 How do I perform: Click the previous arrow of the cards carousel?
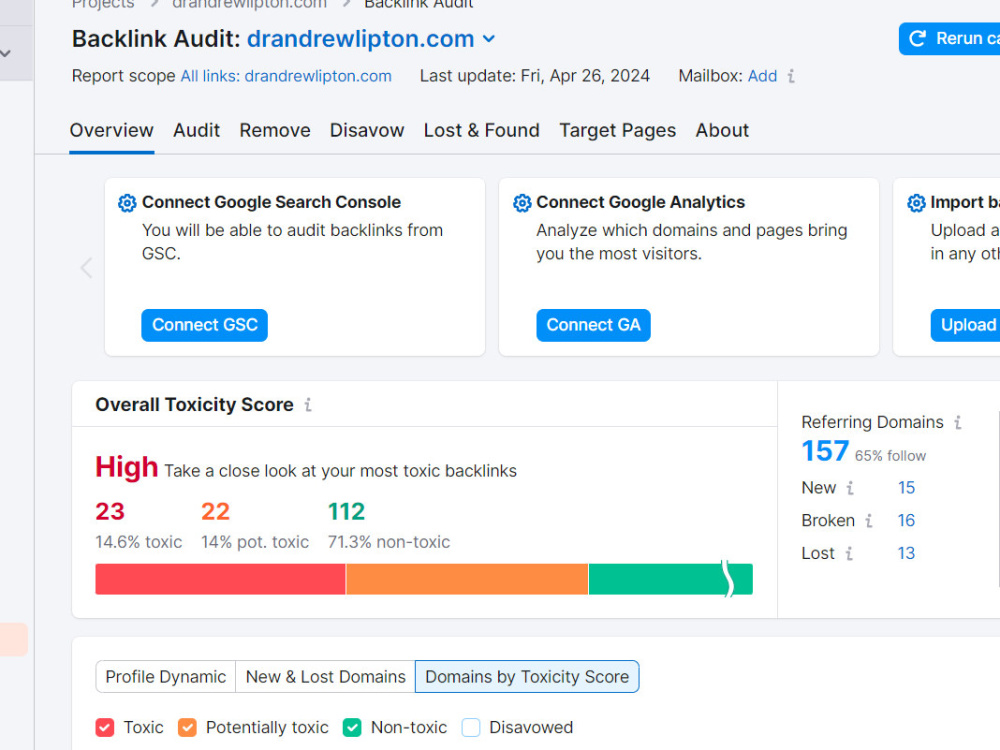click(x=87, y=268)
